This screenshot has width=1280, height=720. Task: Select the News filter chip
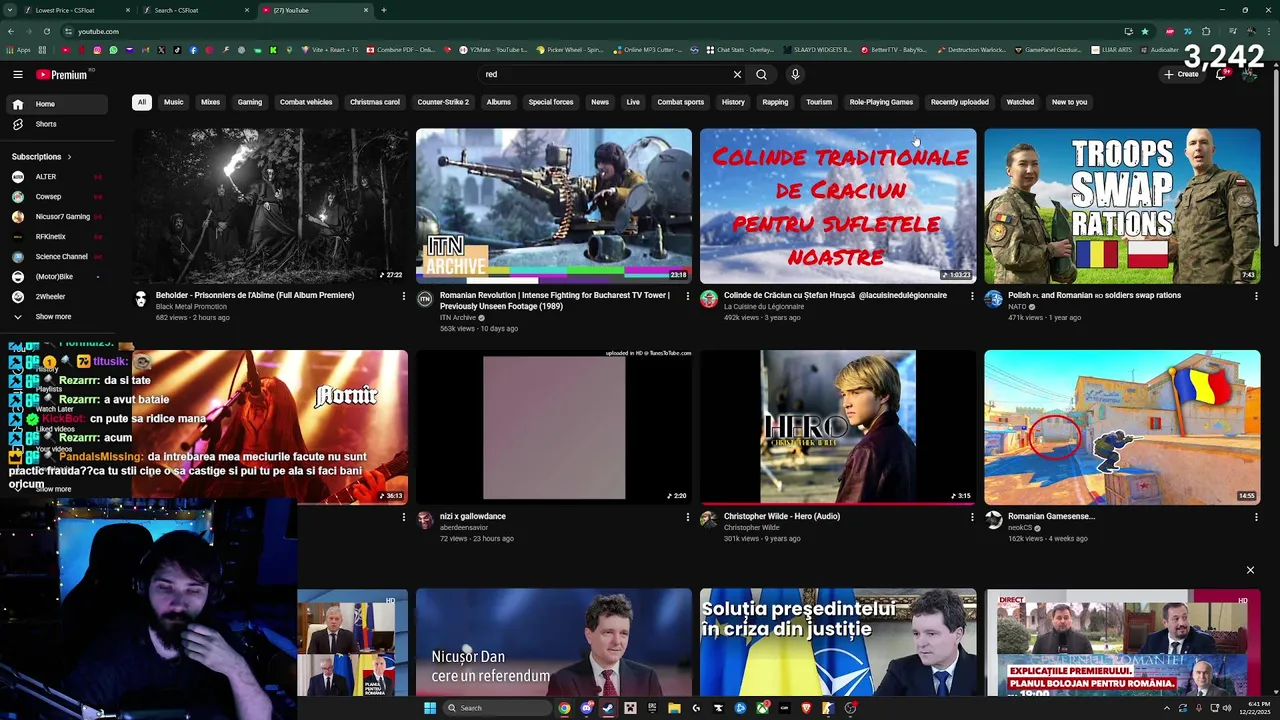coord(600,102)
